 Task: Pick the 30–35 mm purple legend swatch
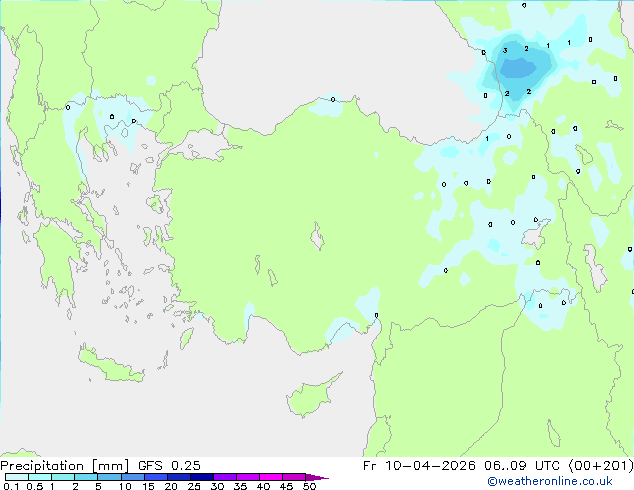225,477
